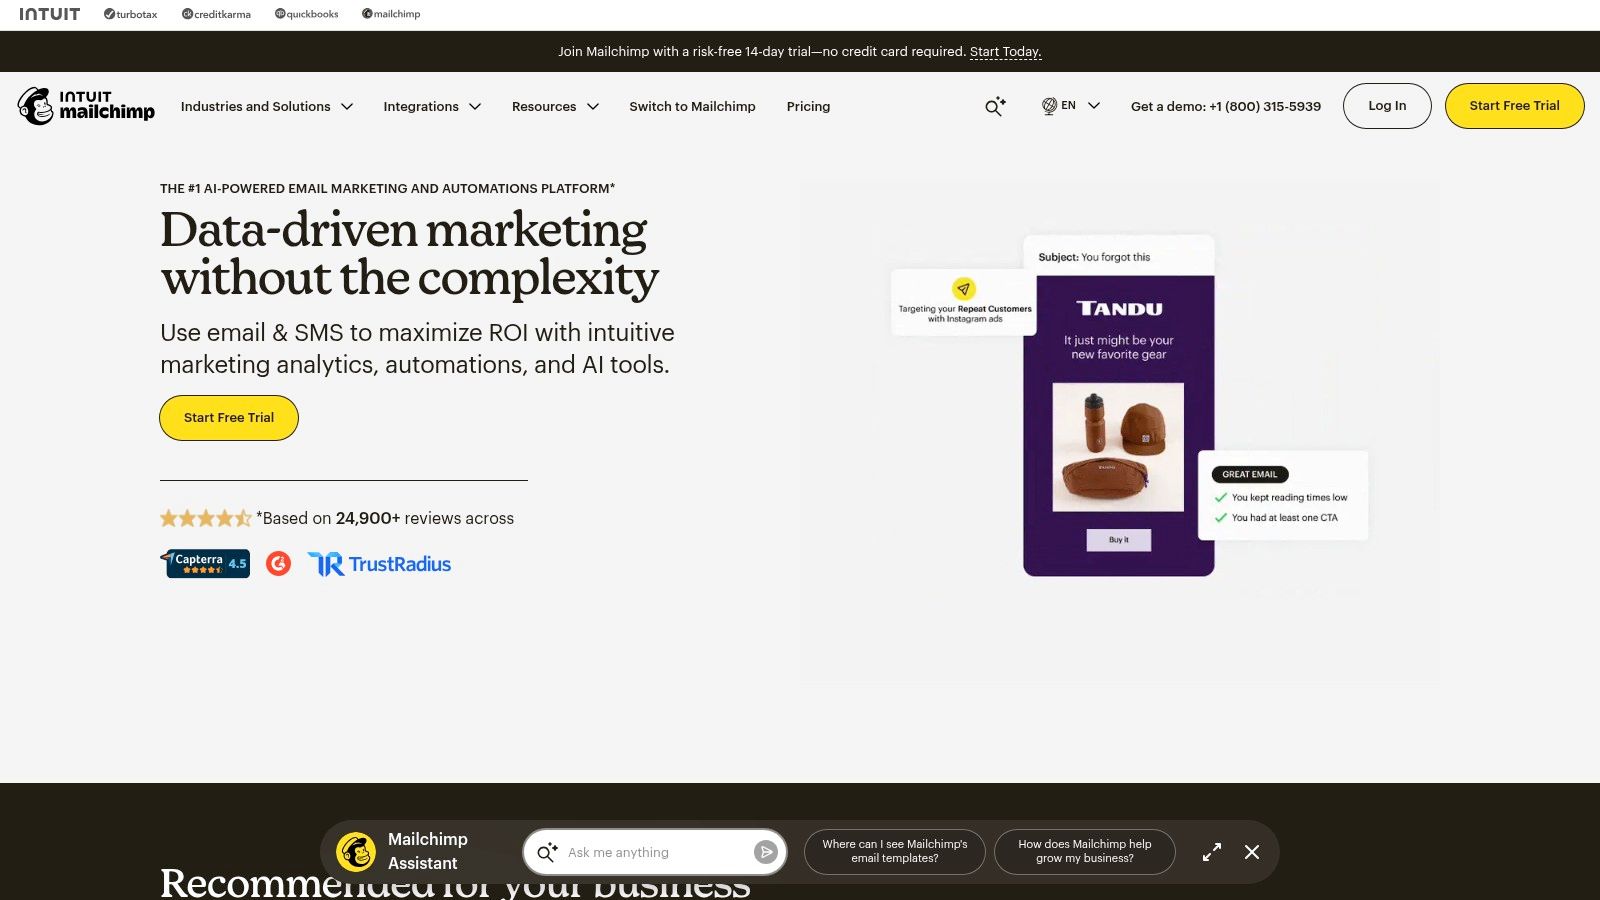Open the Switch to Mailchimp page
1600x900 pixels.
[x=692, y=106]
